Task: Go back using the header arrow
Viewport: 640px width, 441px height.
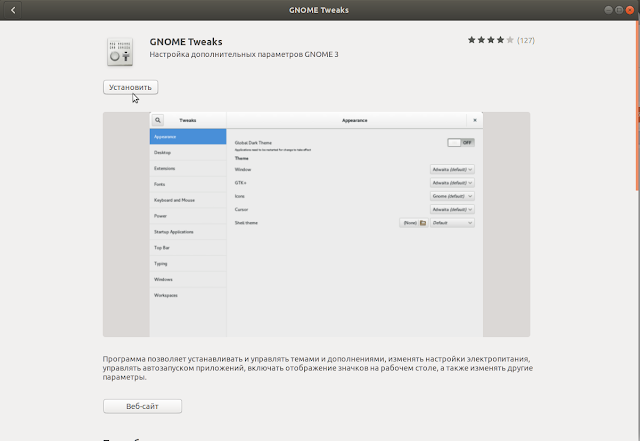Action: (x=13, y=10)
